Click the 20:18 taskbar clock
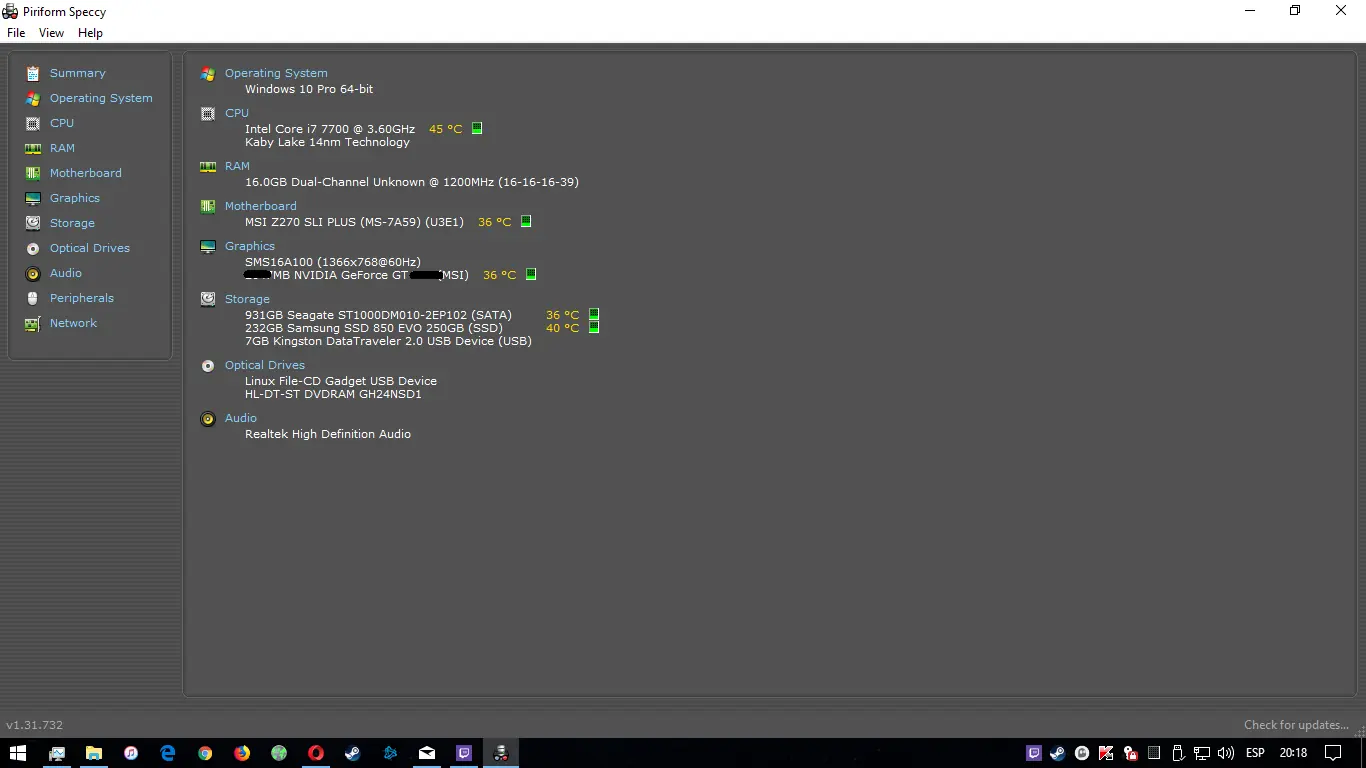The image size is (1366, 768). 1293,753
